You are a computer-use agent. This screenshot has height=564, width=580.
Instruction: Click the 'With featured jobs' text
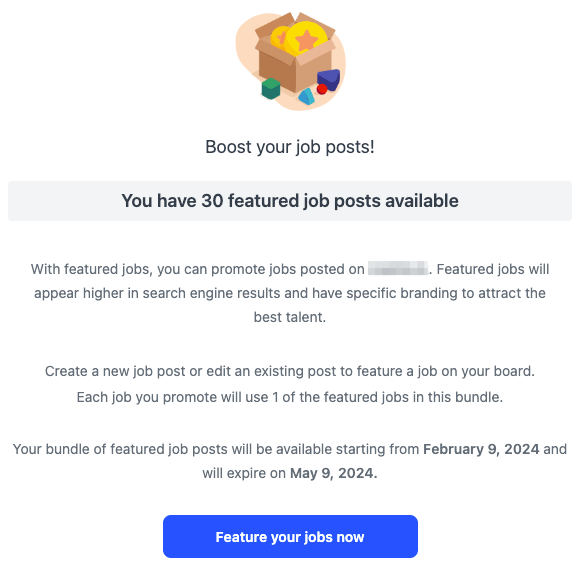coord(91,269)
